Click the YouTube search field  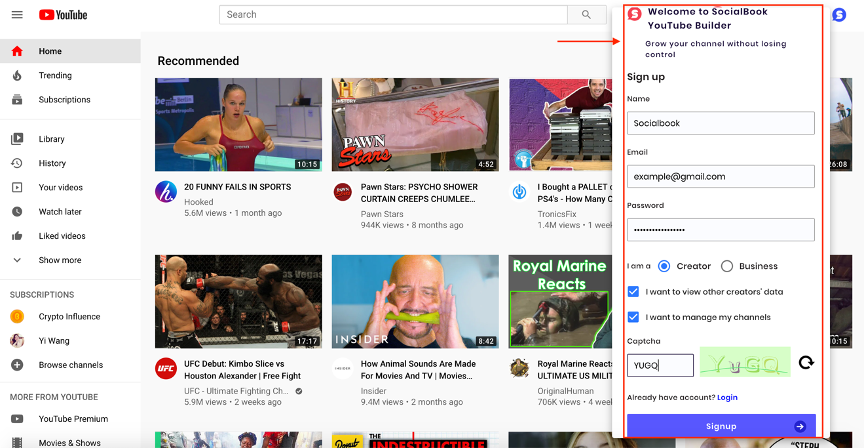coord(393,15)
